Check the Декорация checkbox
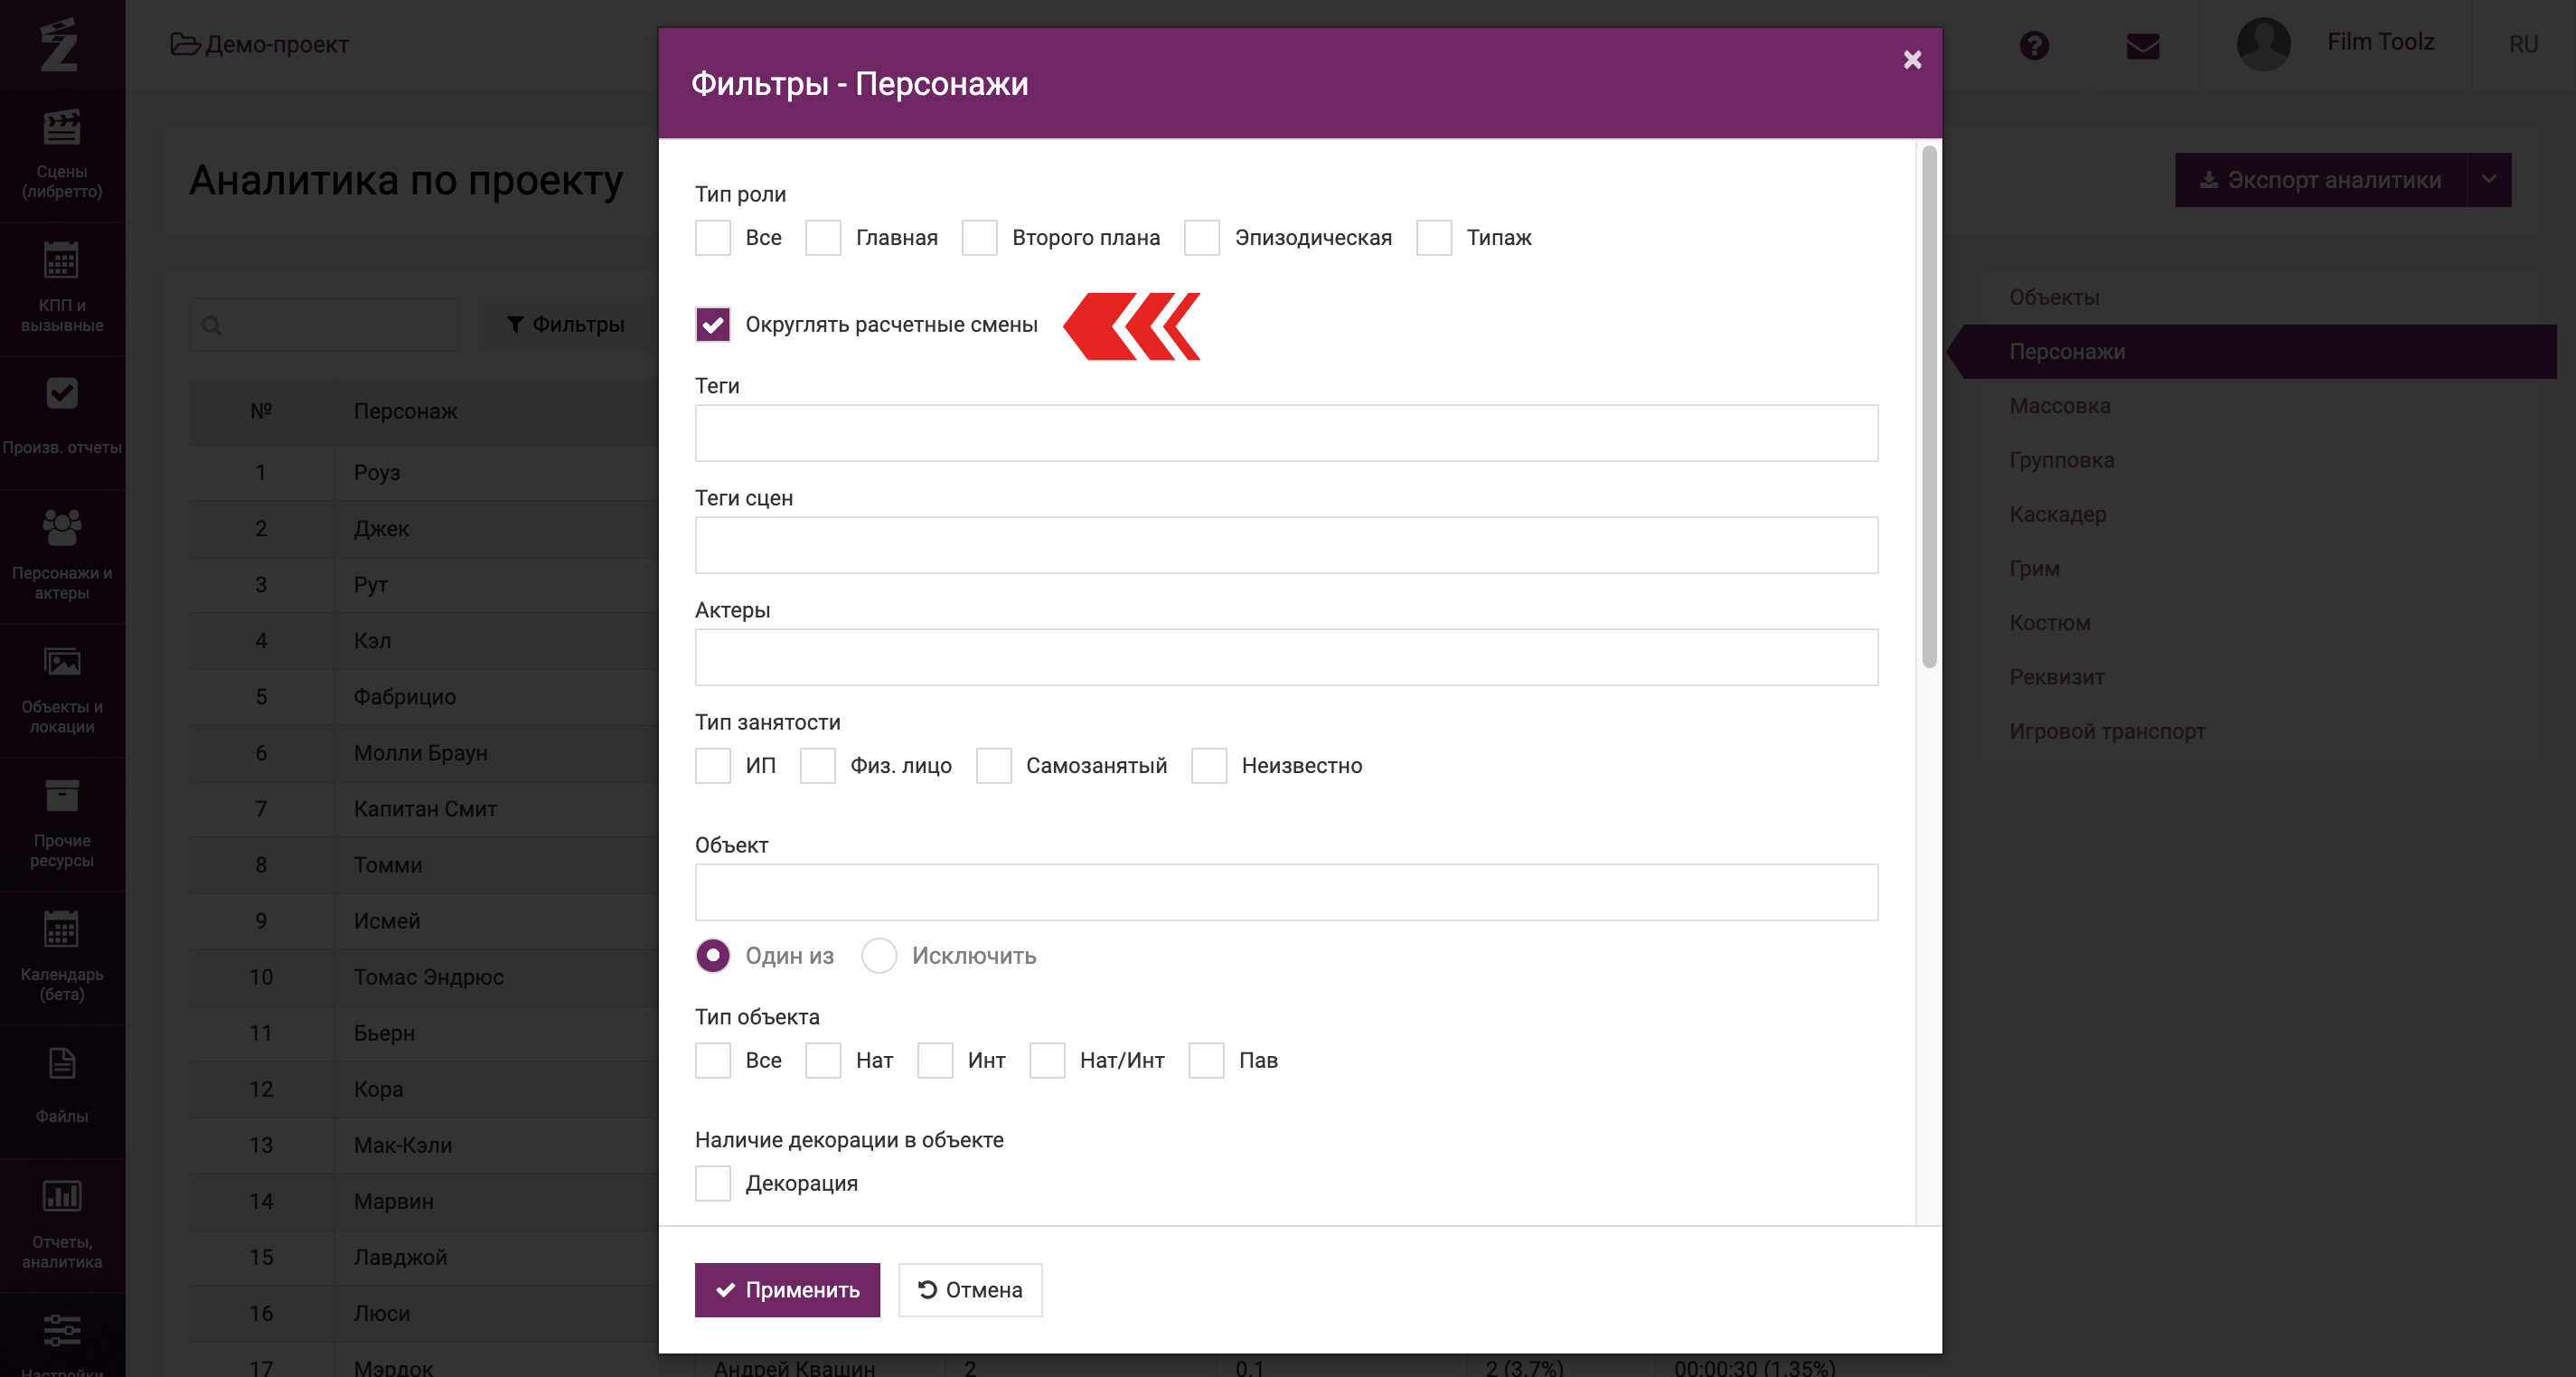Image resolution: width=2576 pixels, height=1377 pixels. (x=713, y=1184)
